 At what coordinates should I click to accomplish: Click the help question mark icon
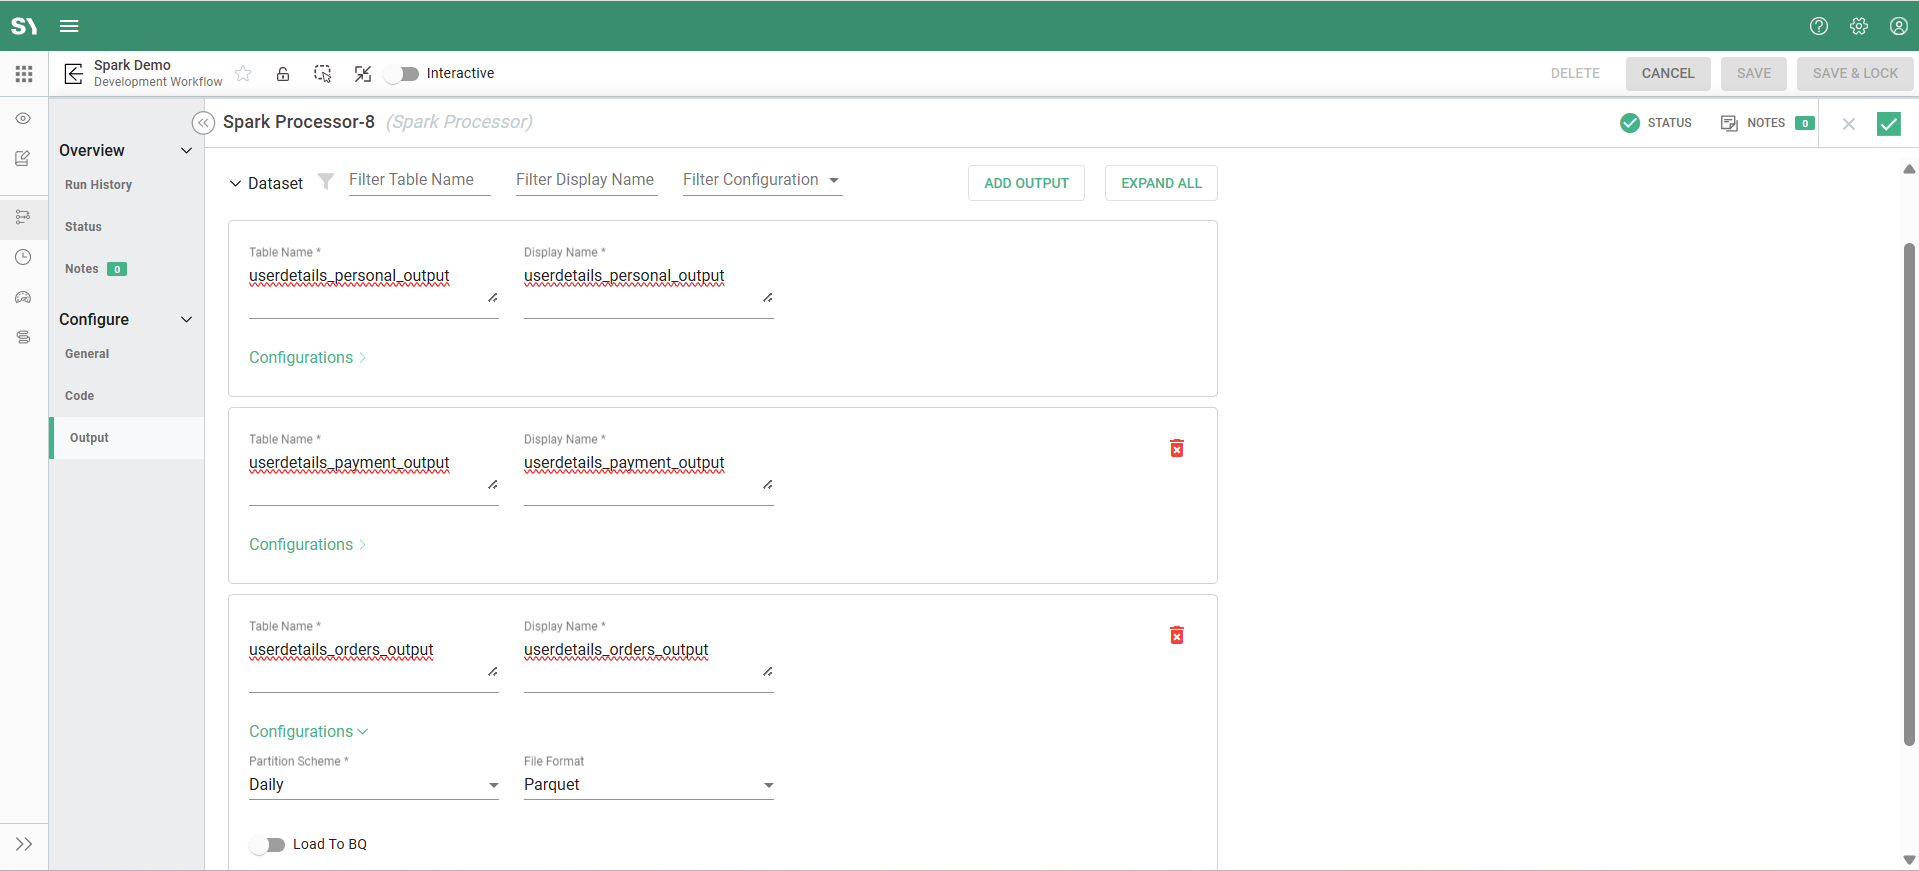tap(1818, 26)
